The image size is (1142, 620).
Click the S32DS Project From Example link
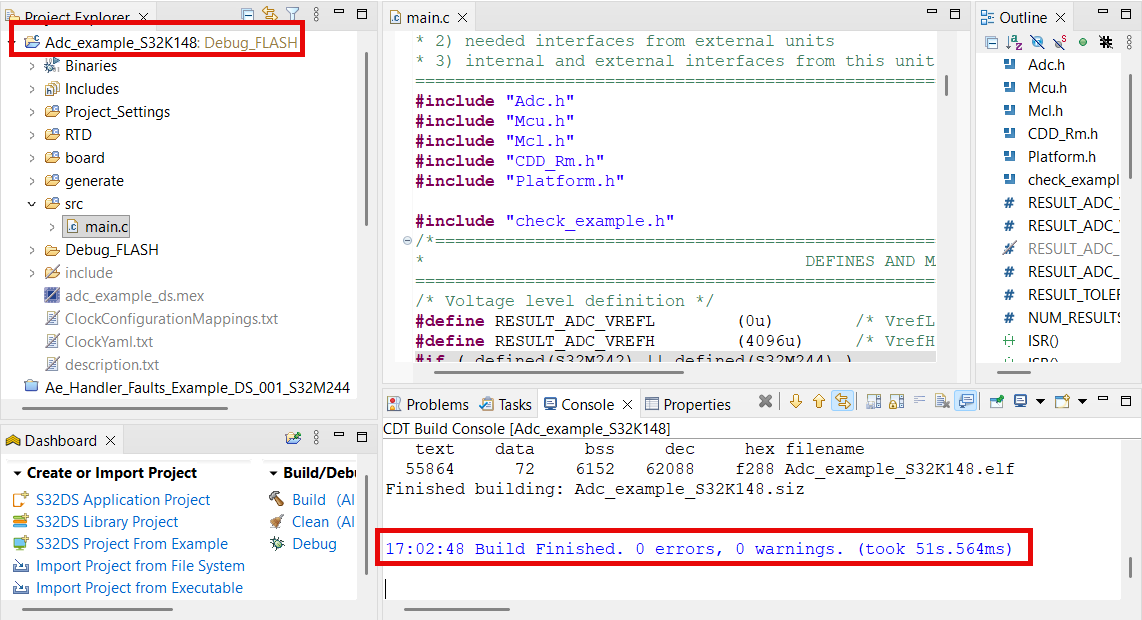[x=132, y=544]
